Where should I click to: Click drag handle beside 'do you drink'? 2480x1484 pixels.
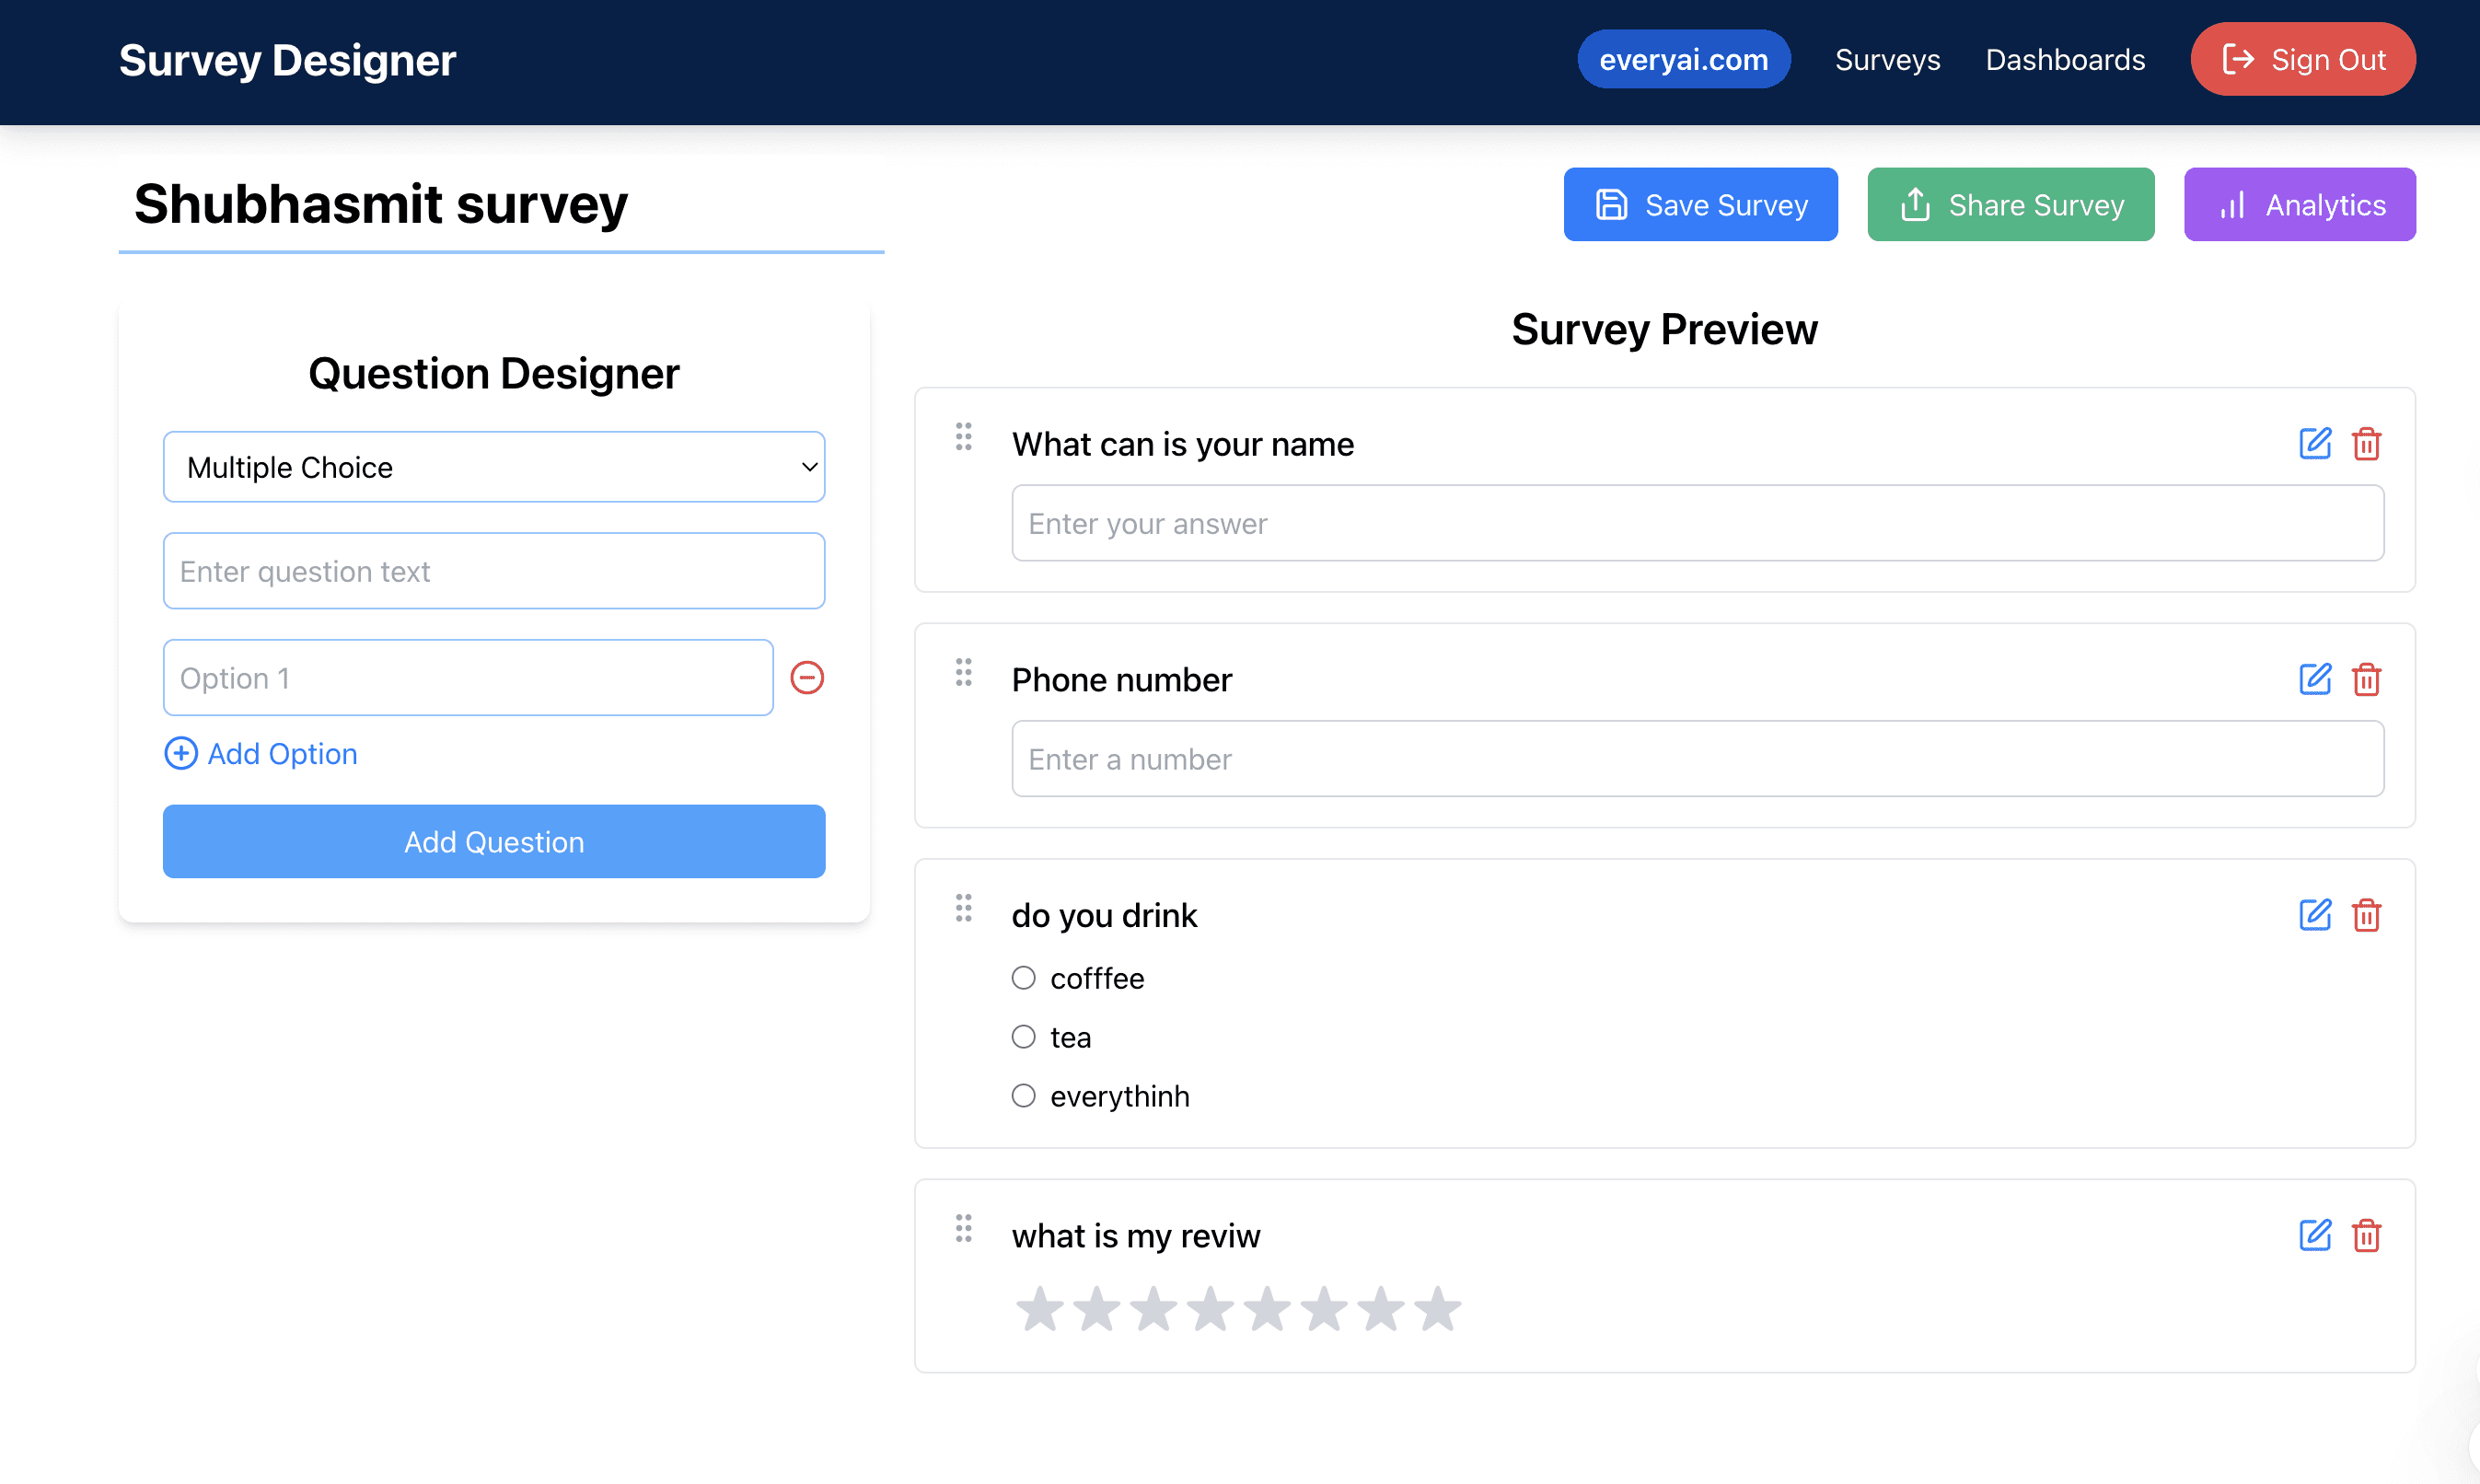point(963,908)
